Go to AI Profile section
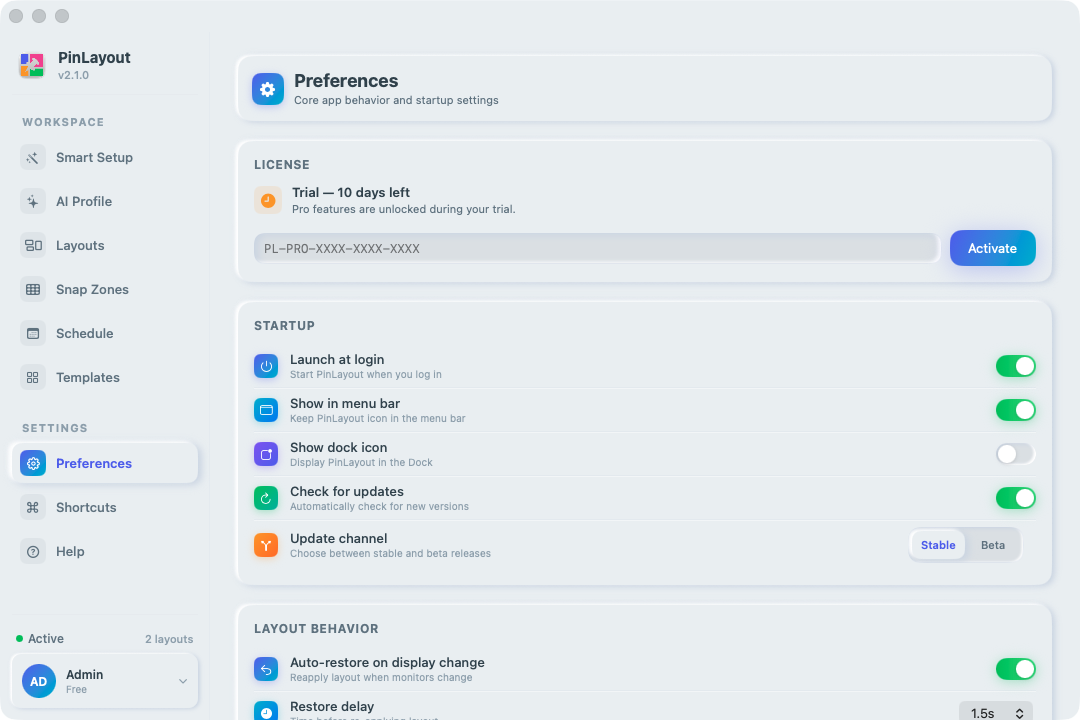1080x720 pixels. [x=105, y=202]
